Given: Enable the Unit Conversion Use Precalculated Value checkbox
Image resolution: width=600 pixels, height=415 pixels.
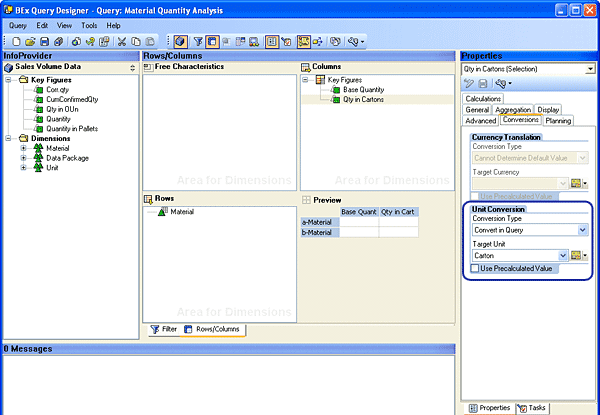Looking at the screenshot, I should pyautogui.click(x=475, y=269).
